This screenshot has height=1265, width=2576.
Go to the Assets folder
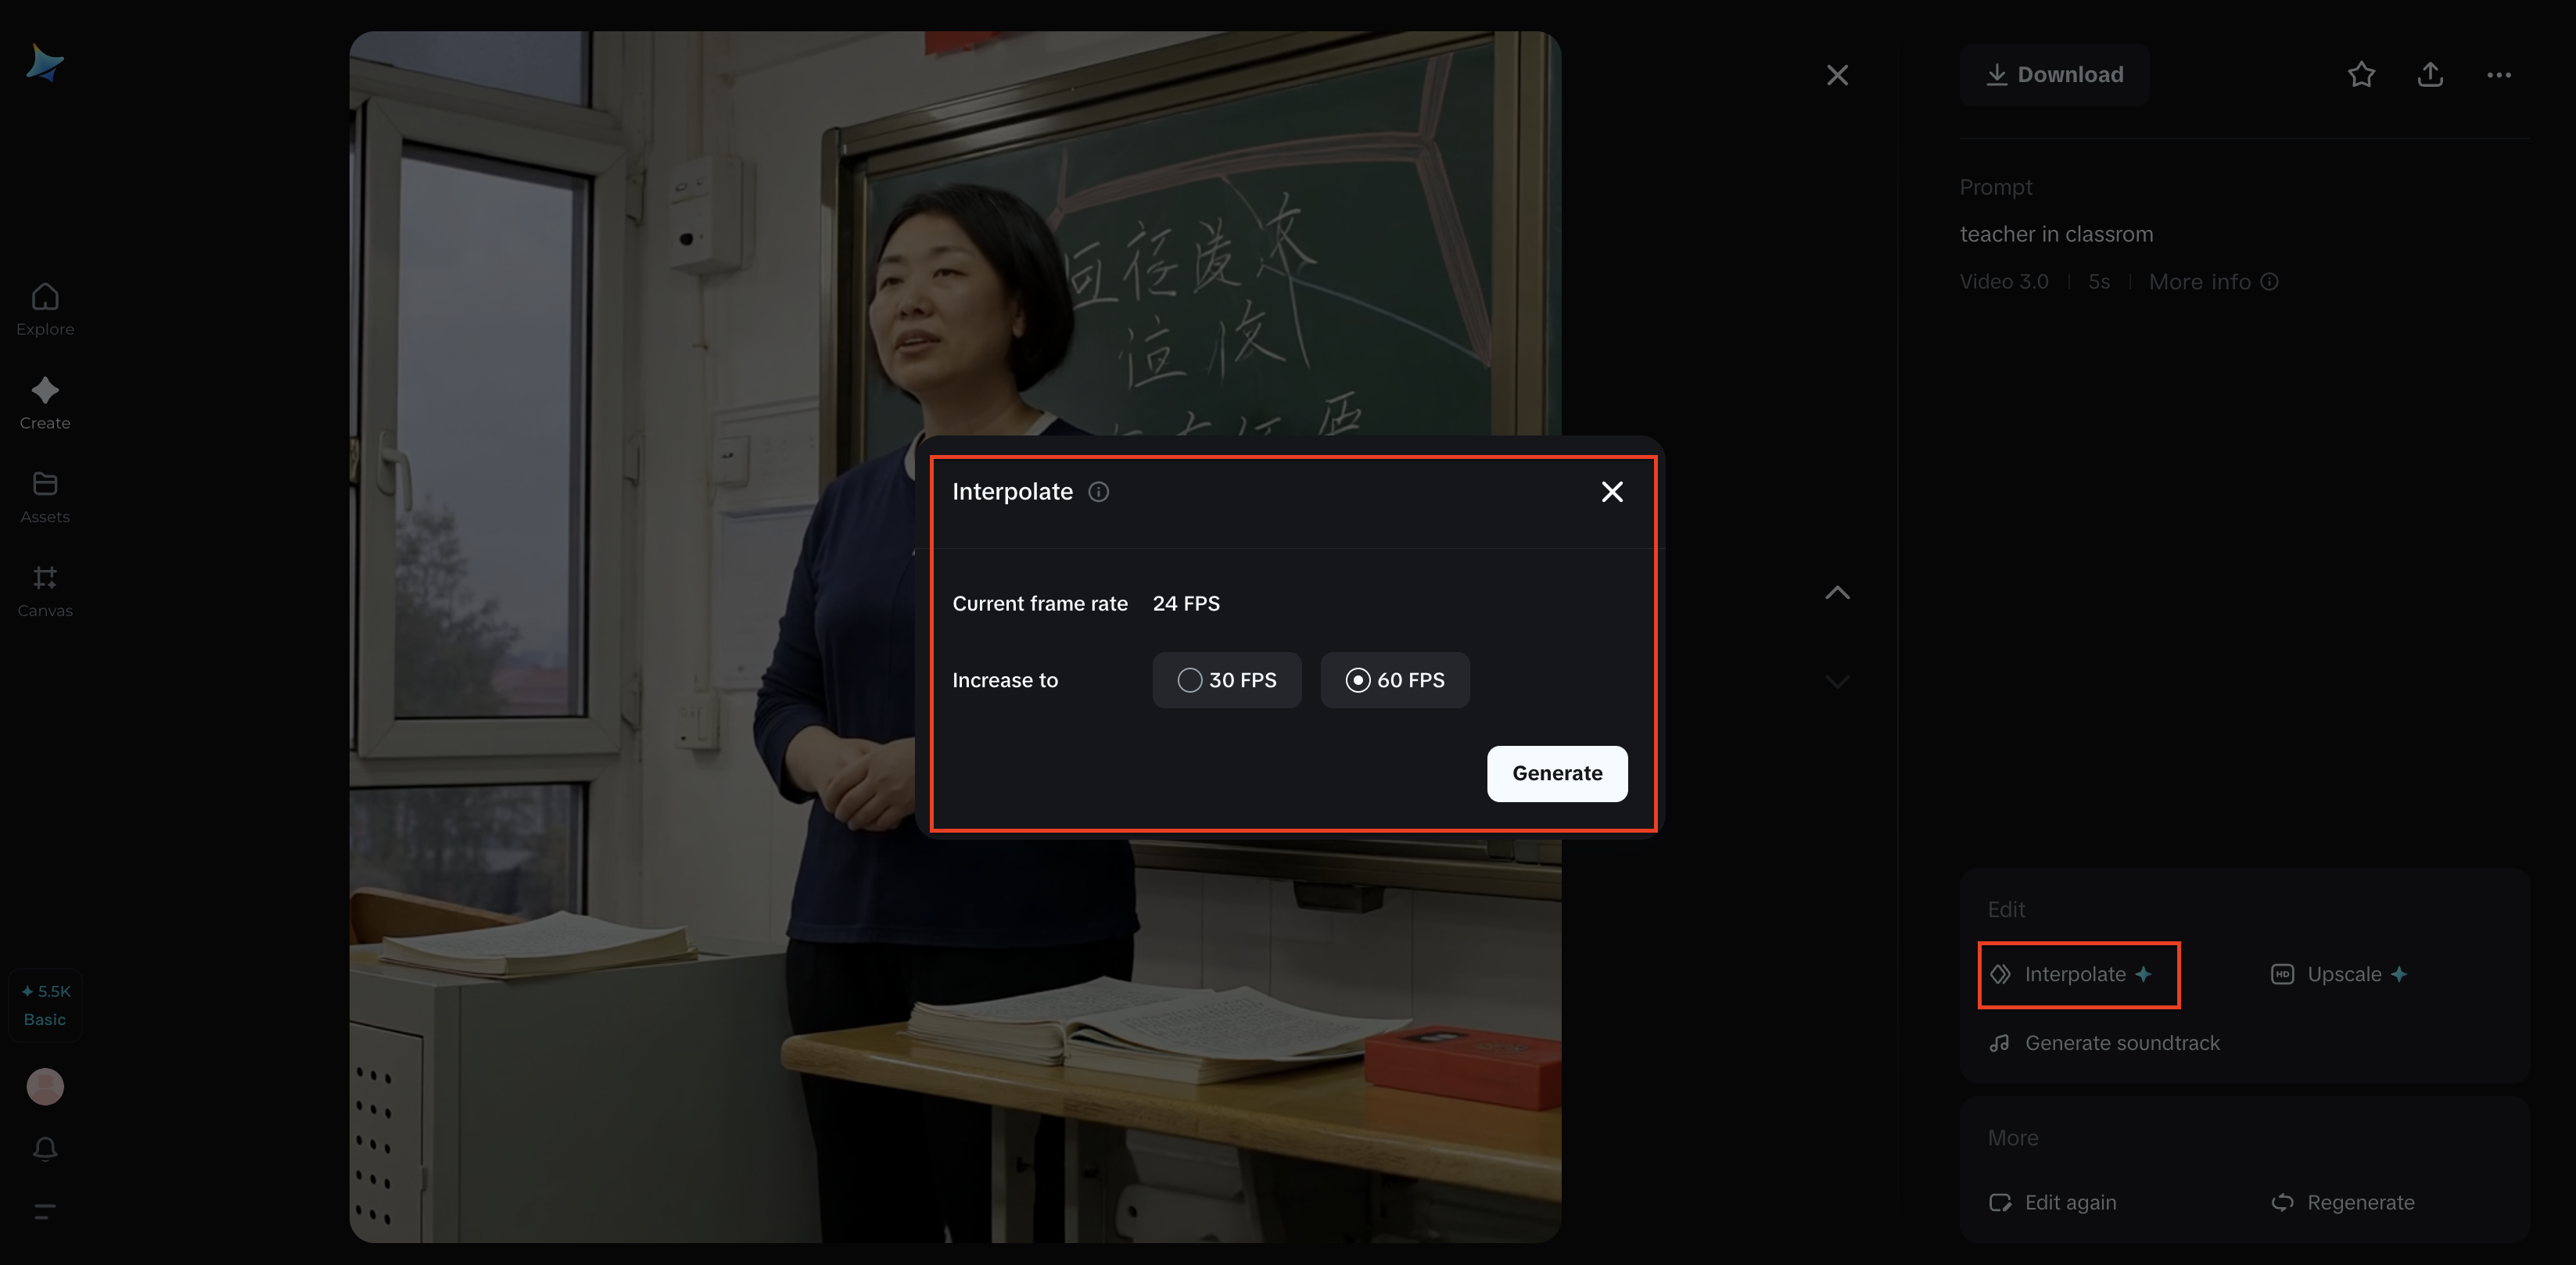(x=45, y=497)
